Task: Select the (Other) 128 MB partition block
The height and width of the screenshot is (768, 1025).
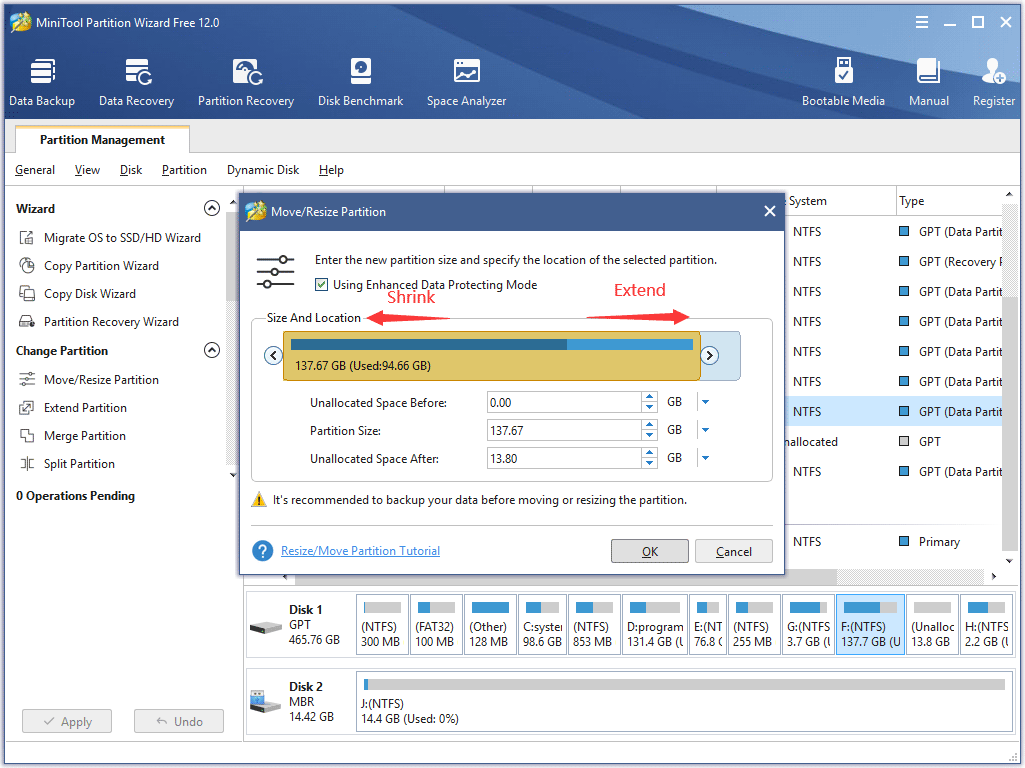Action: point(489,625)
